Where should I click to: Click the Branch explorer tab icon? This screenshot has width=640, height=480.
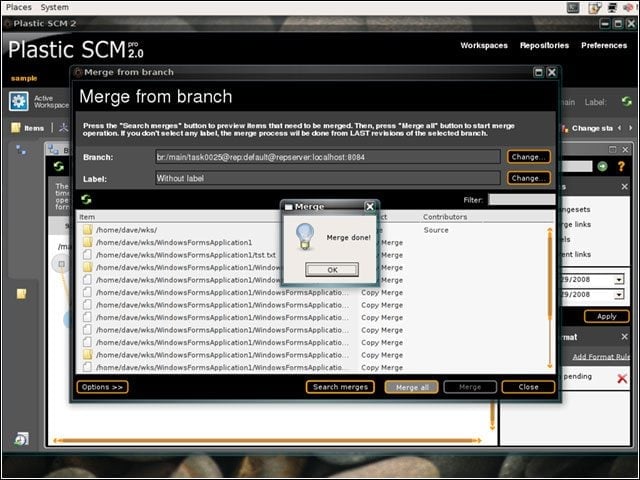pos(53,150)
